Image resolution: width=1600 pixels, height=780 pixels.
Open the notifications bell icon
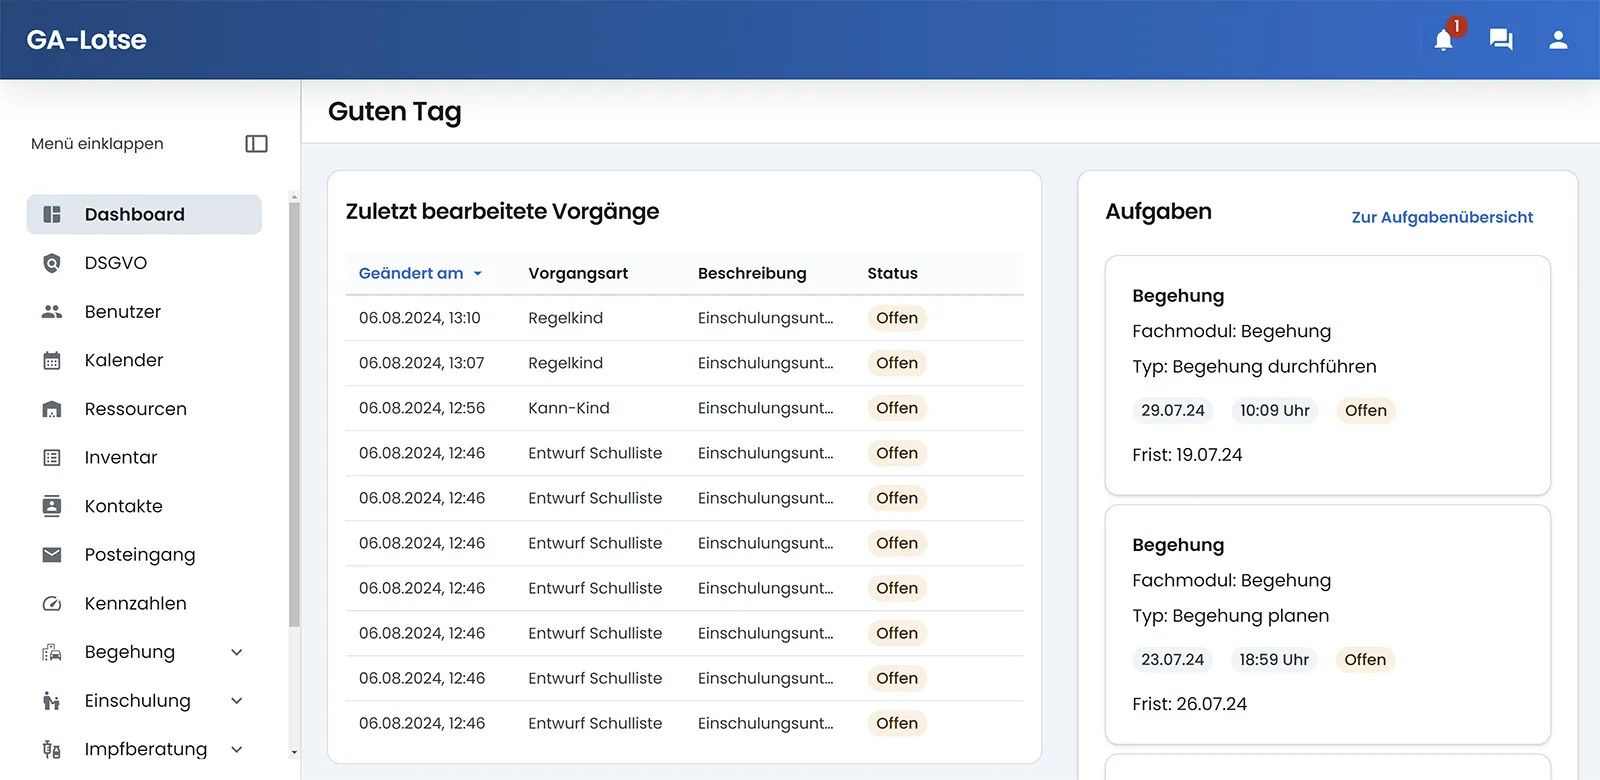pyautogui.click(x=1443, y=40)
